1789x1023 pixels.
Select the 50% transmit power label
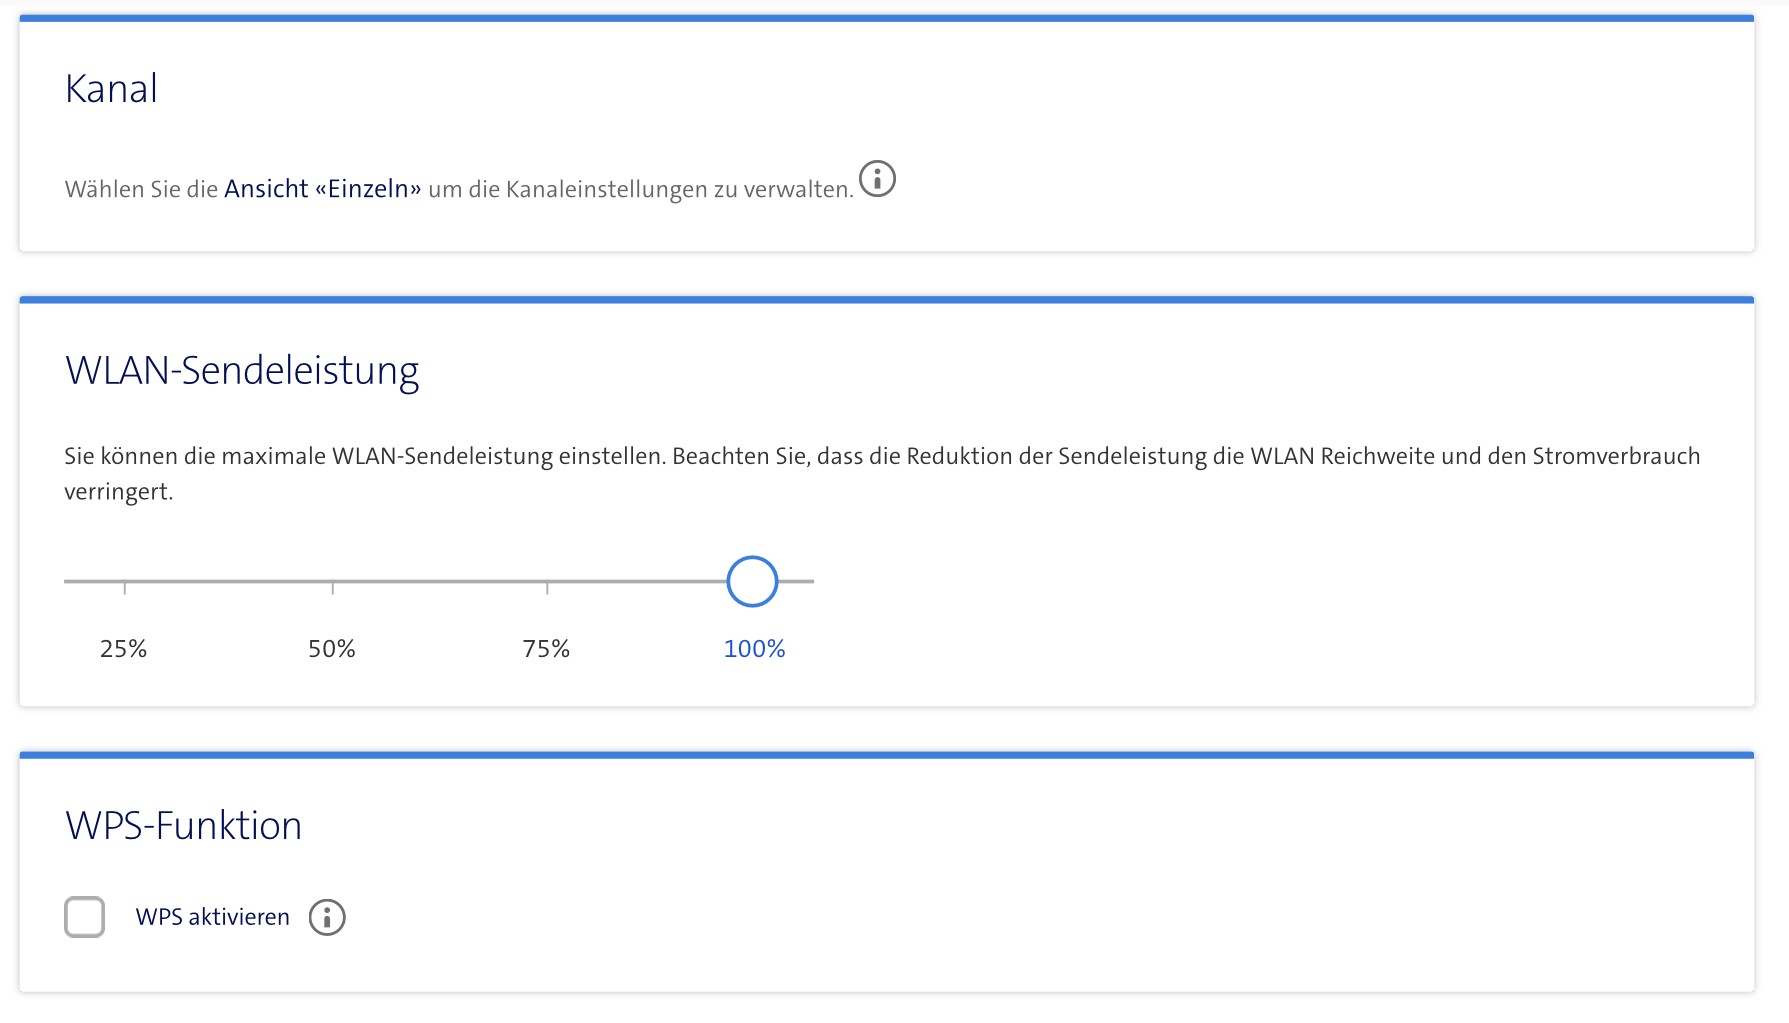coord(332,649)
